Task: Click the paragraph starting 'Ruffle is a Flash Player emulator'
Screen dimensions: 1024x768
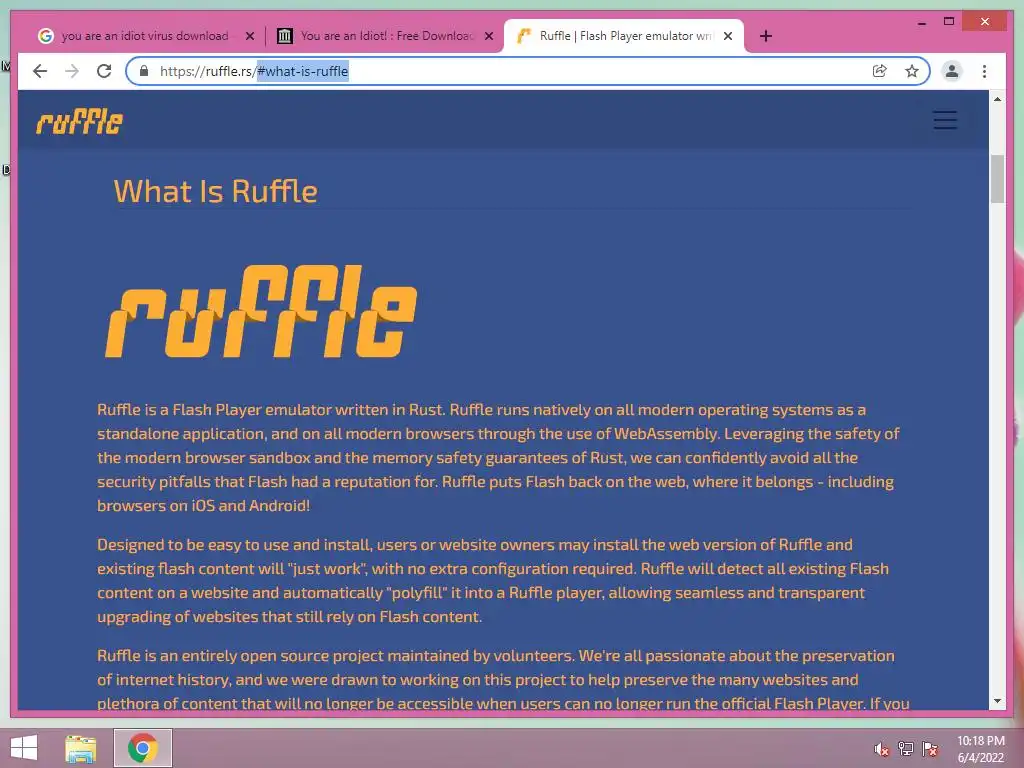Action: coord(499,457)
